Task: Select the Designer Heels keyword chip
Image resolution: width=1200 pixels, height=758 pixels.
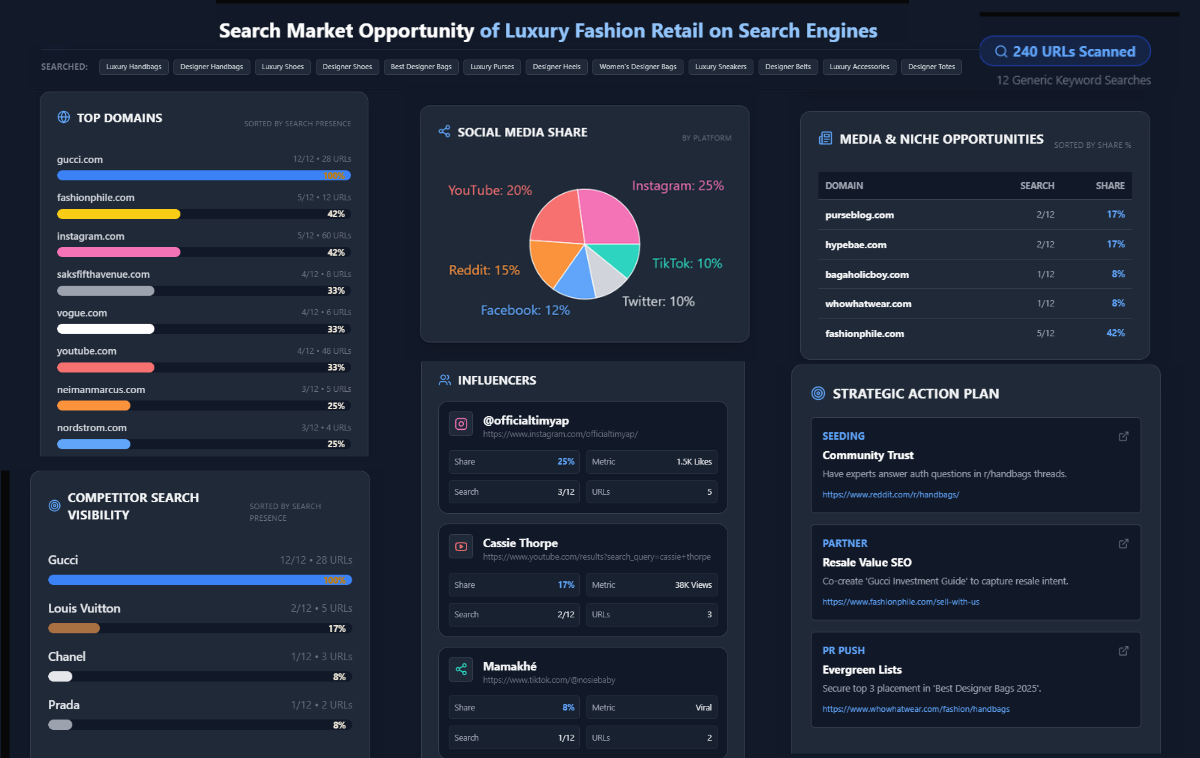Action: (556, 67)
